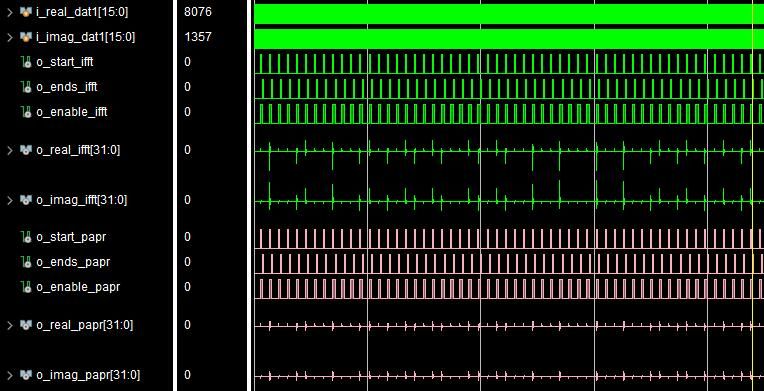Select the o_enable_papr signal name
764x391 pixels.
click(78, 288)
